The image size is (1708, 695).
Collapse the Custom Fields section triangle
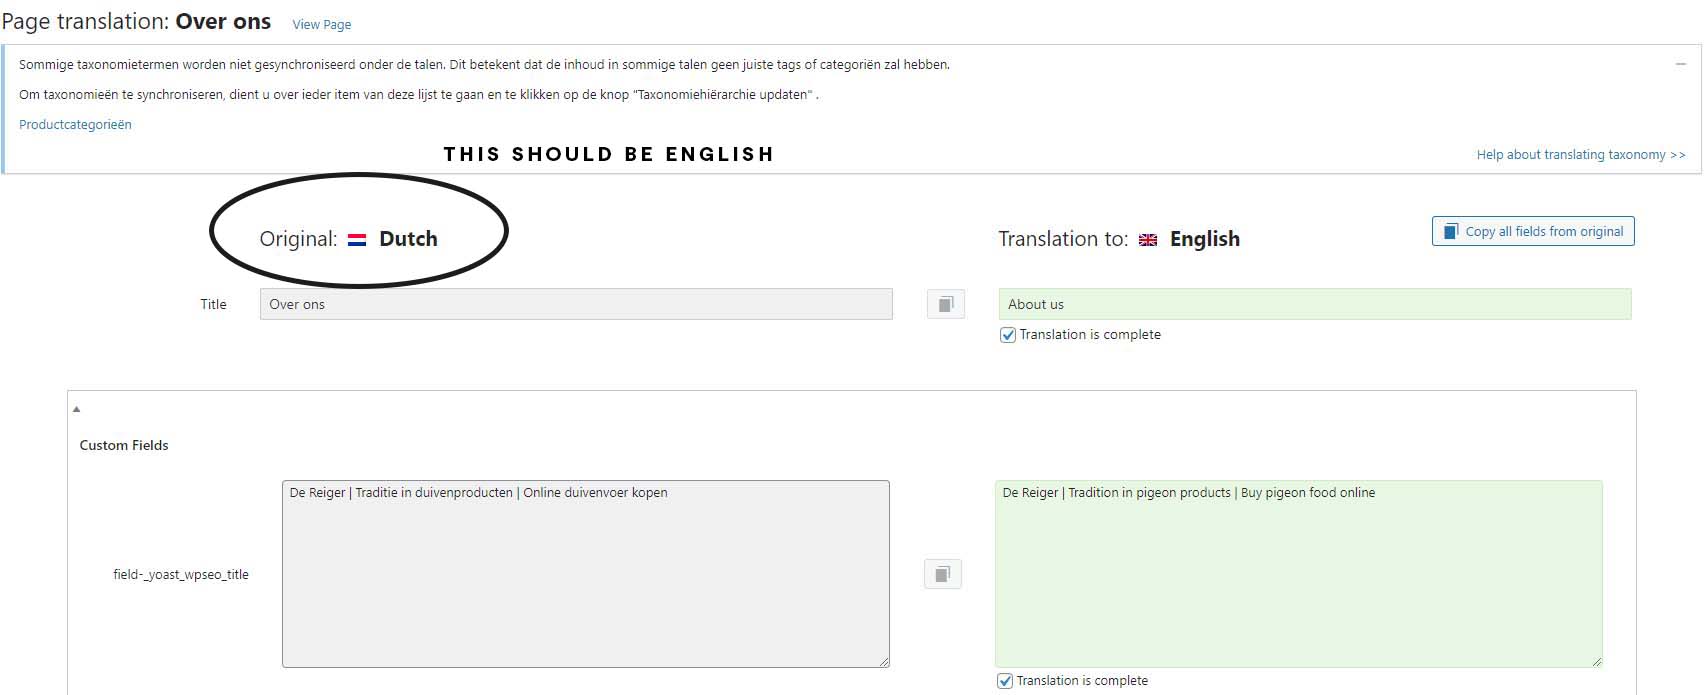(76, 409)
